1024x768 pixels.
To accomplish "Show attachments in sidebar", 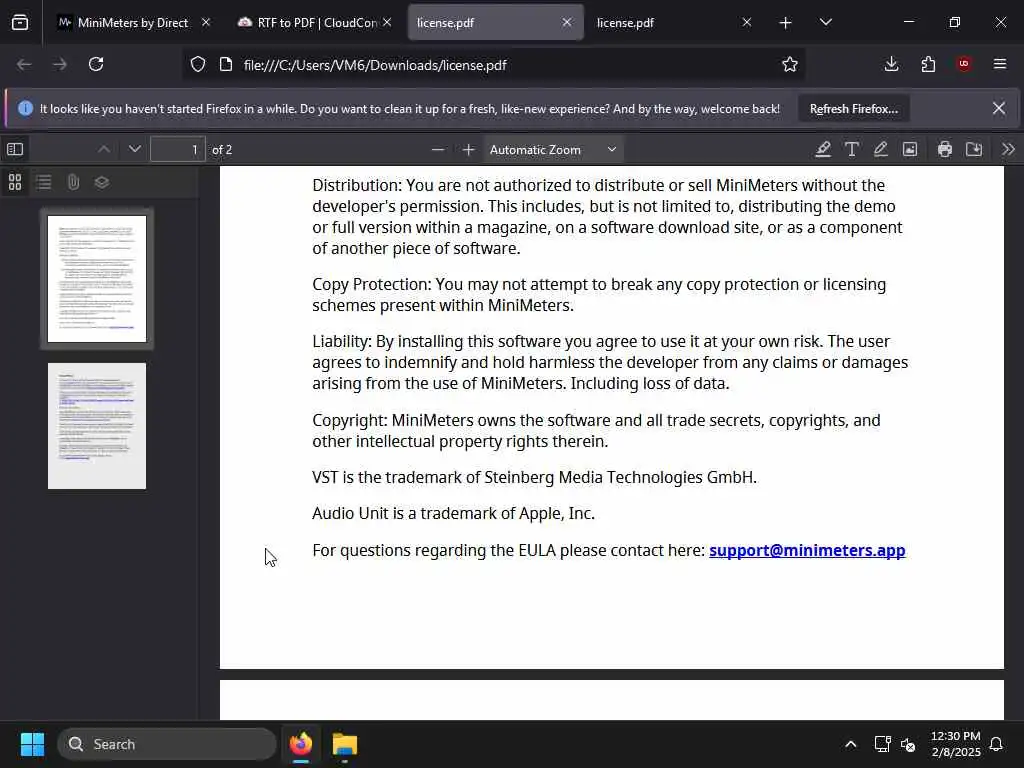I will coord(73,182).
